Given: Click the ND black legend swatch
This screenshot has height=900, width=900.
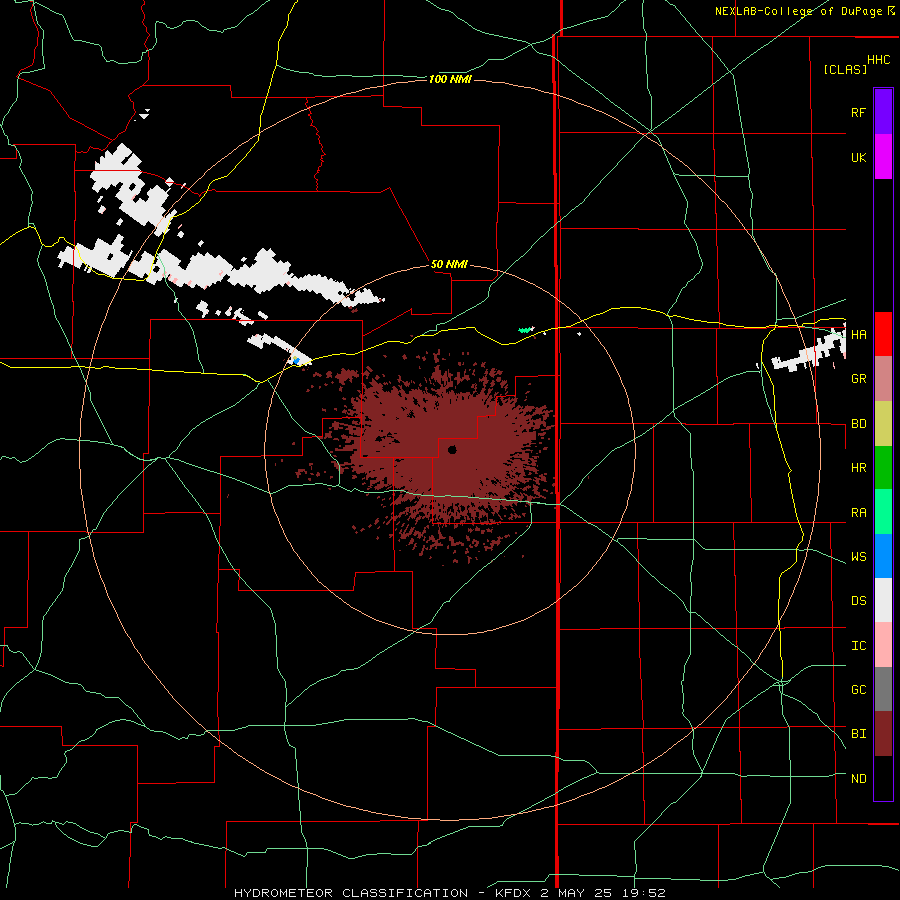Looking at the screenshot, I should click(883, 778).
